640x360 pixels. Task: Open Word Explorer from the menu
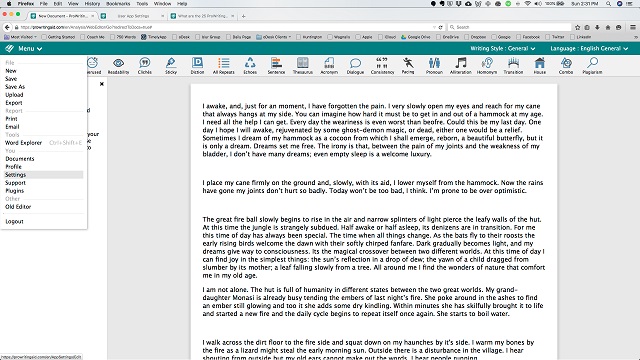pos(23,143)
